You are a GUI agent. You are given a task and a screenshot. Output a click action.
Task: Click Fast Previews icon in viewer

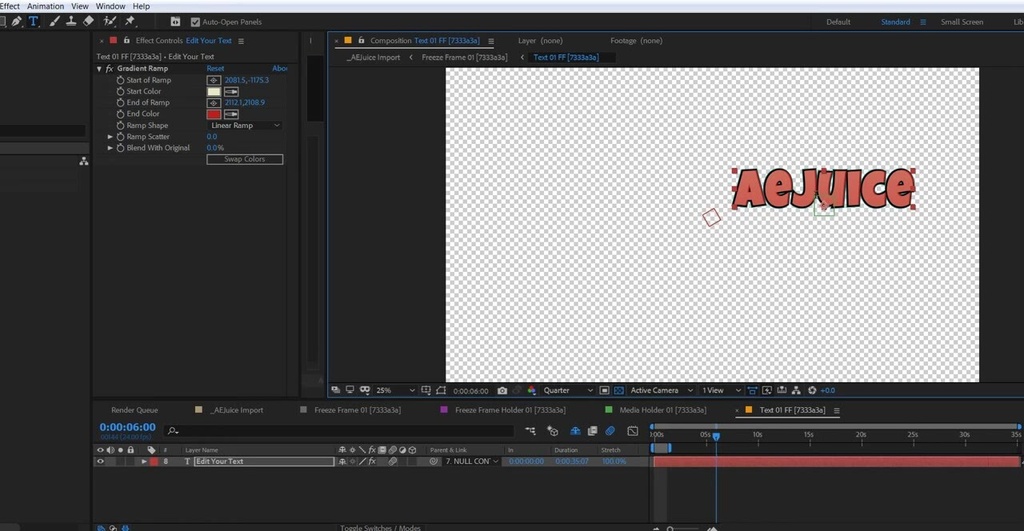pos(767,391)
